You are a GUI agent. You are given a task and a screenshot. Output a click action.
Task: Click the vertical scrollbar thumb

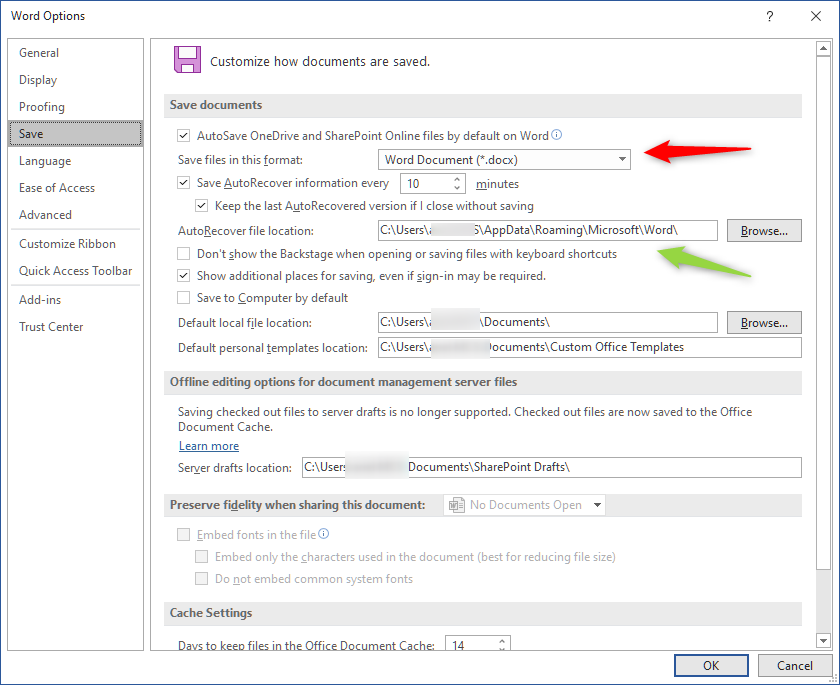click(823, 313)
